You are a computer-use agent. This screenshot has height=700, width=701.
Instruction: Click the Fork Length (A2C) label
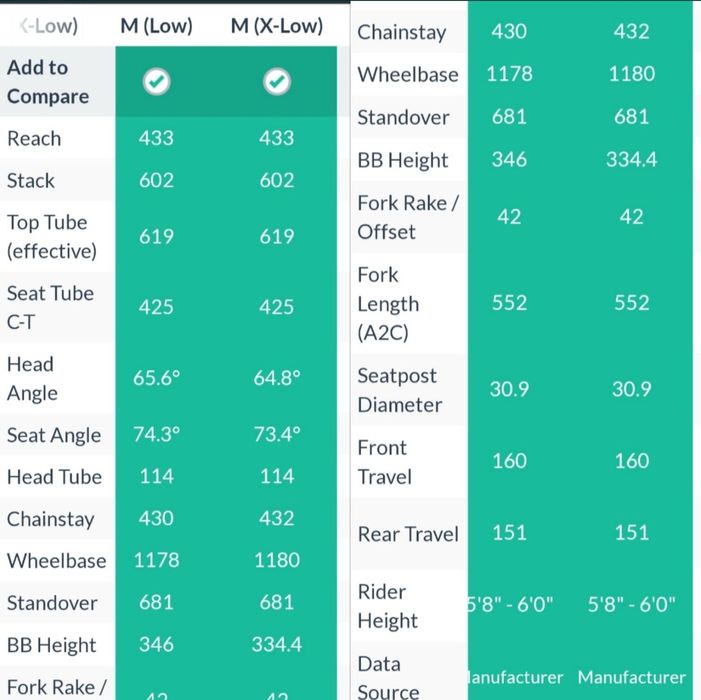tap(388, 304)
